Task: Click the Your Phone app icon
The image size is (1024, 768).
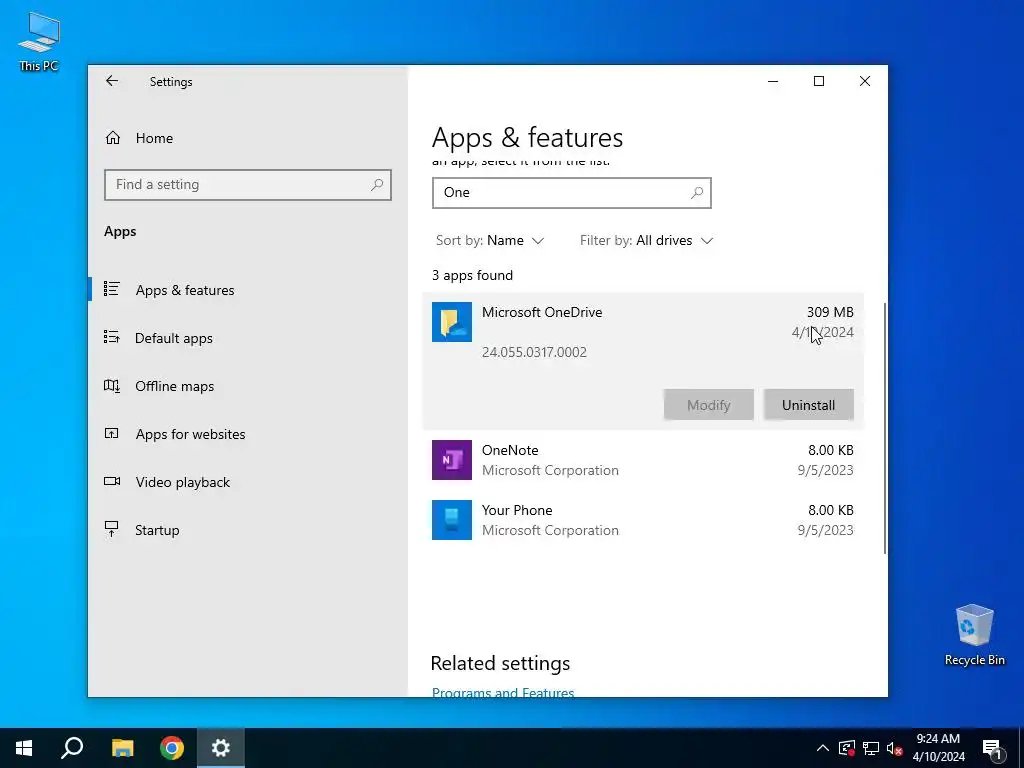Action: point(451,520)
